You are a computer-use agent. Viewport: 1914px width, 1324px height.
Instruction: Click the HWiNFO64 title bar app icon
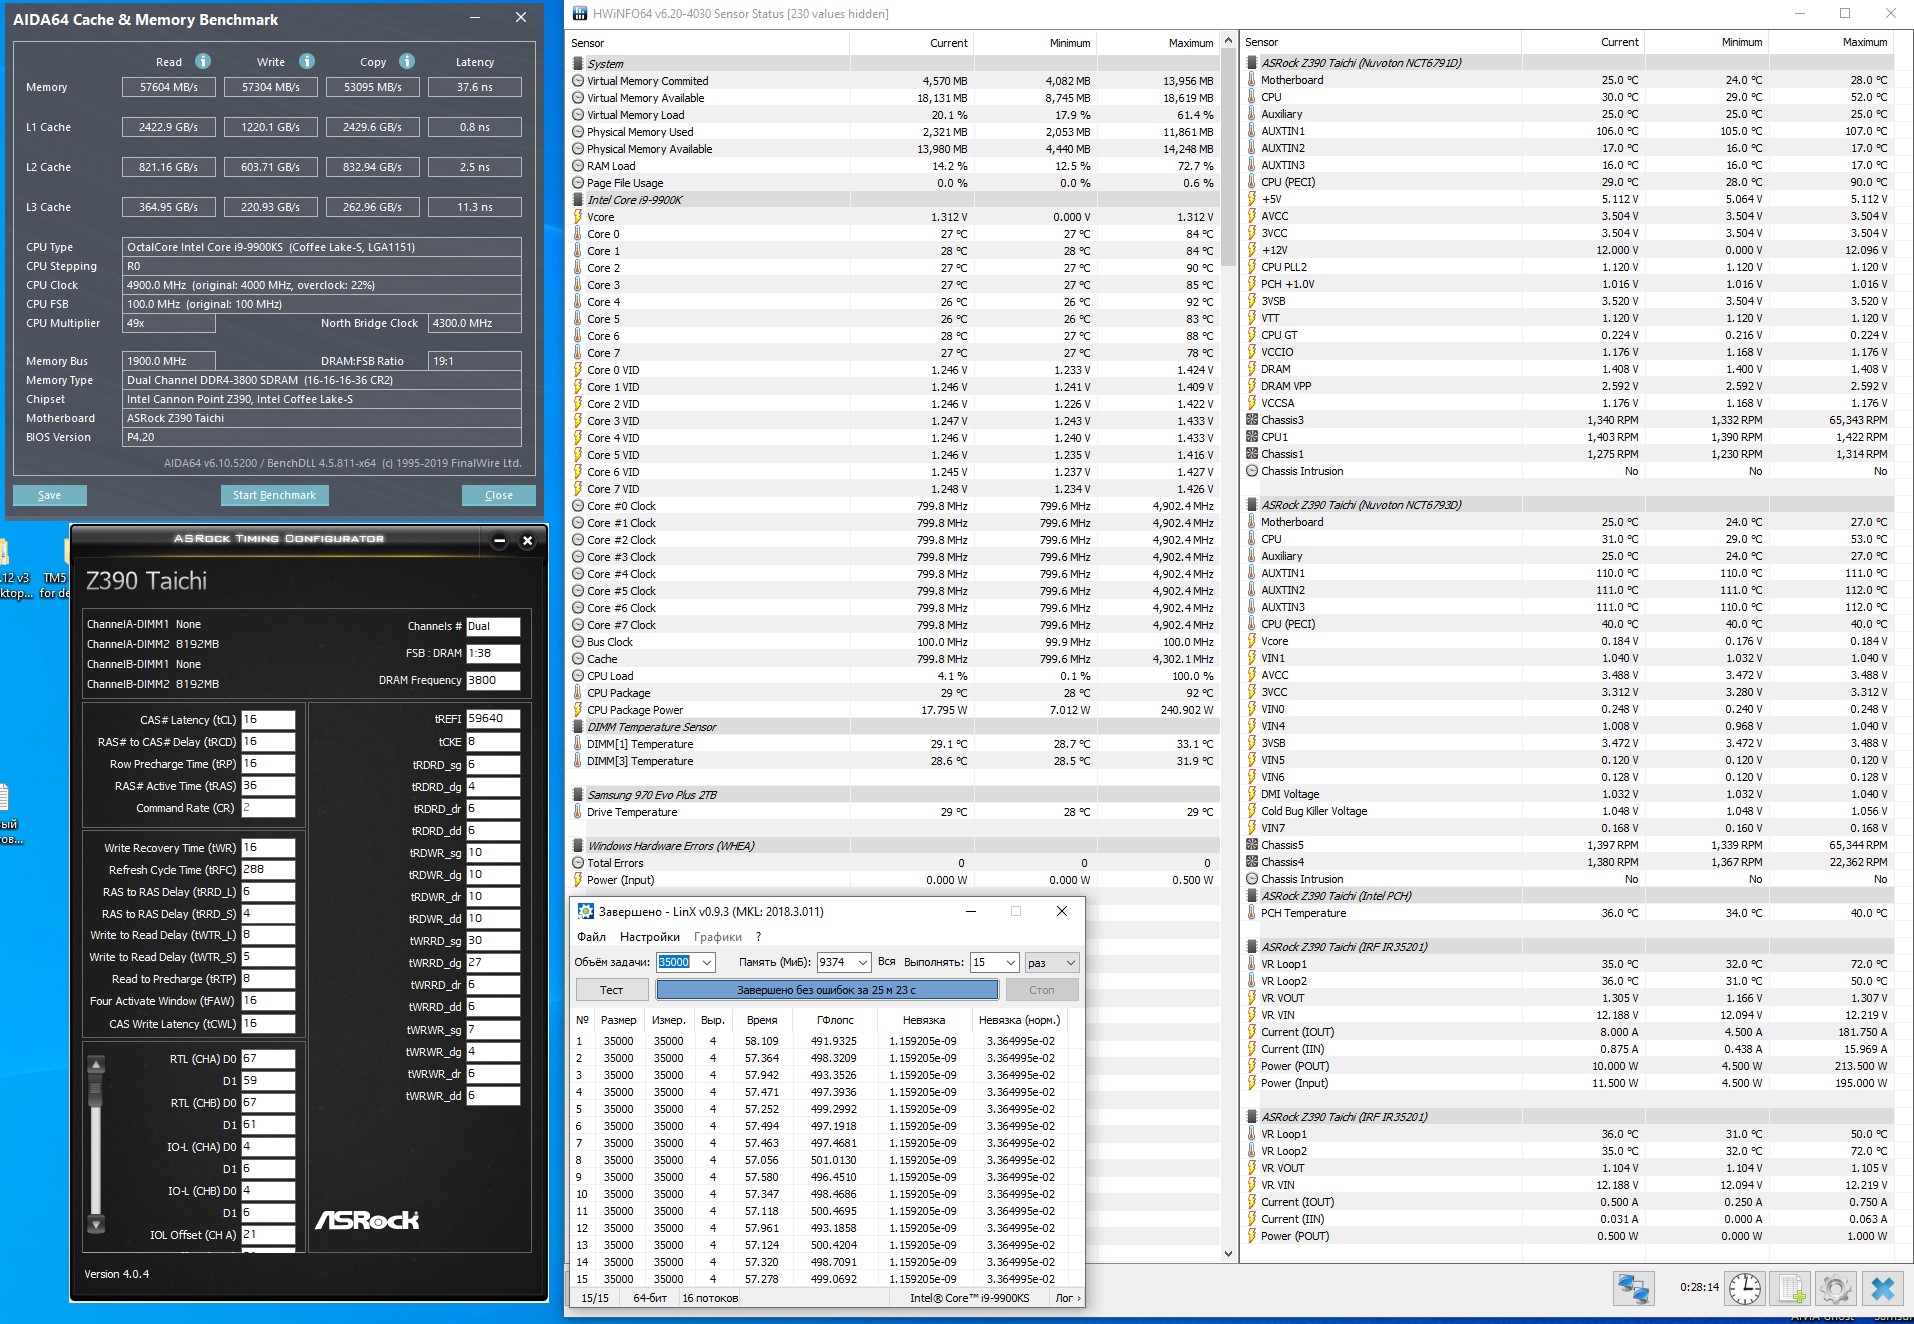580,13
